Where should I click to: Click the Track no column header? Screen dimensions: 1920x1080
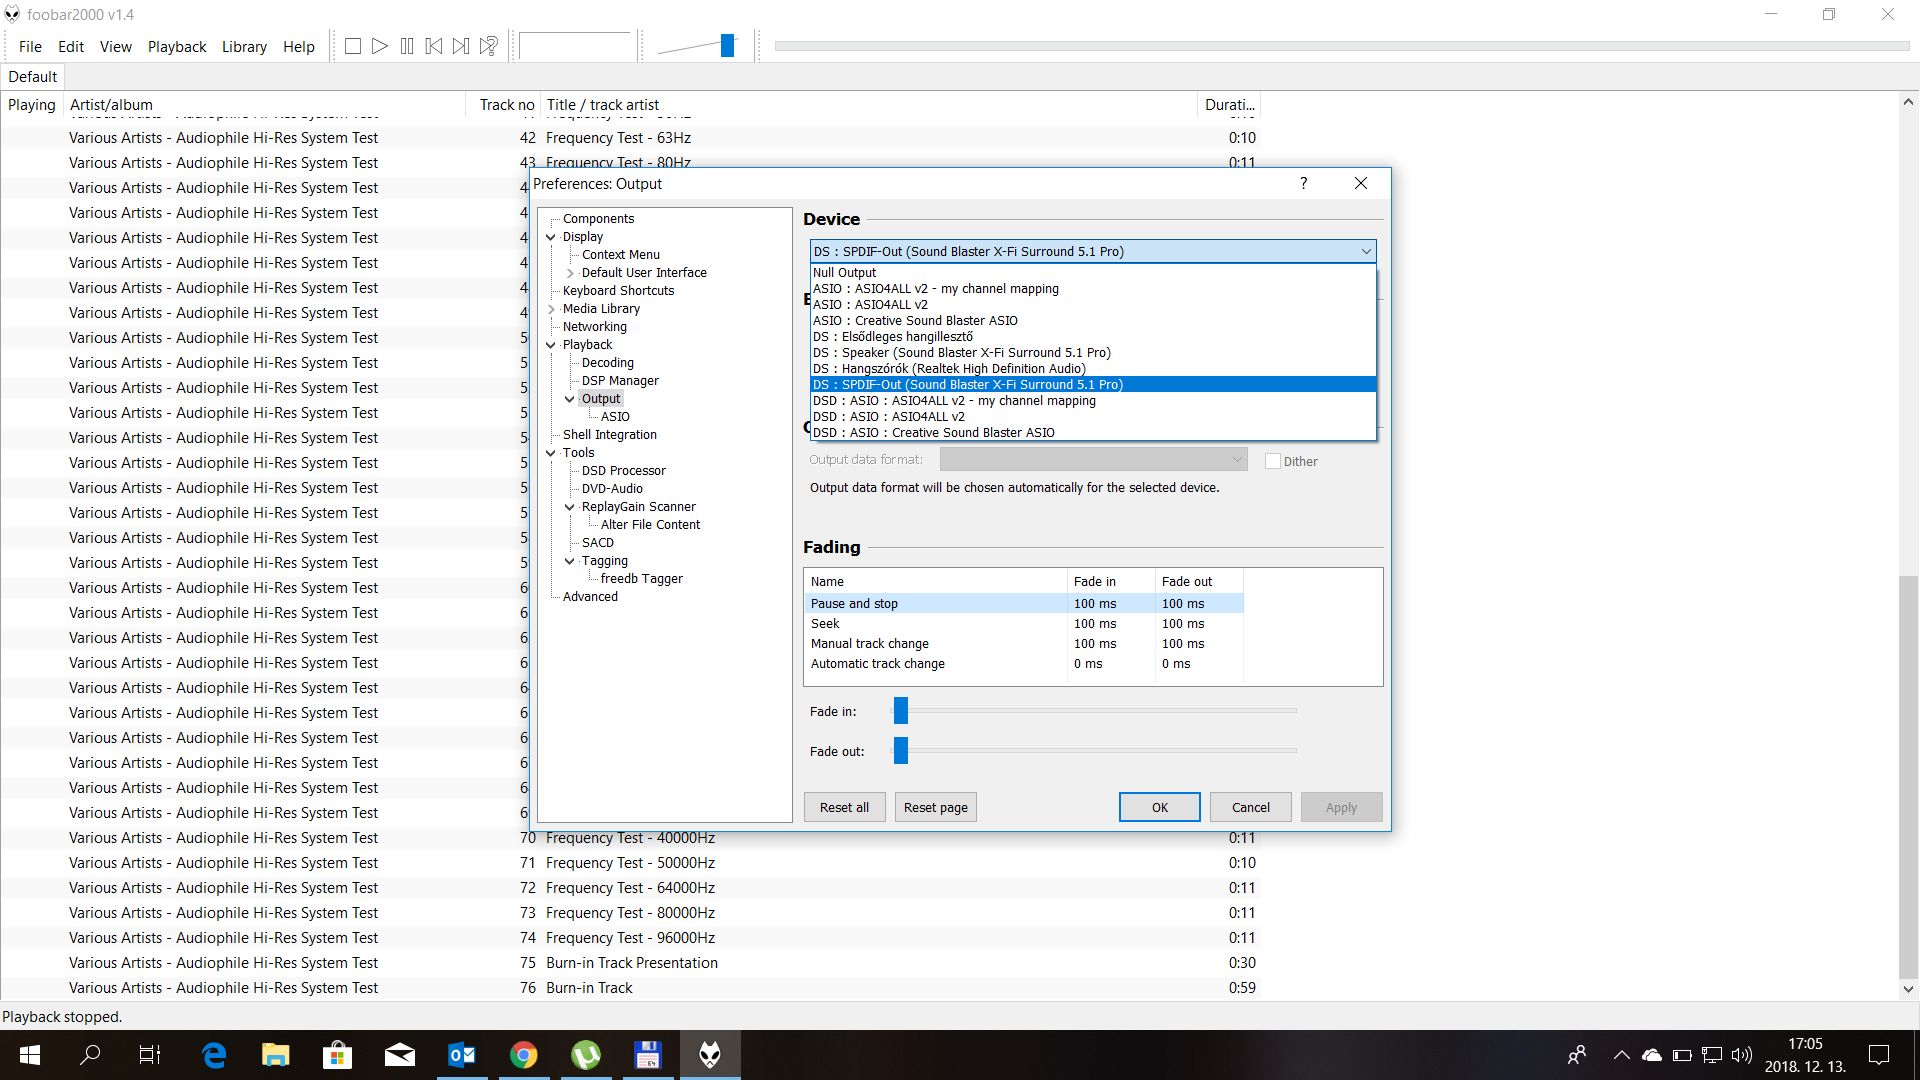point(506,105)
